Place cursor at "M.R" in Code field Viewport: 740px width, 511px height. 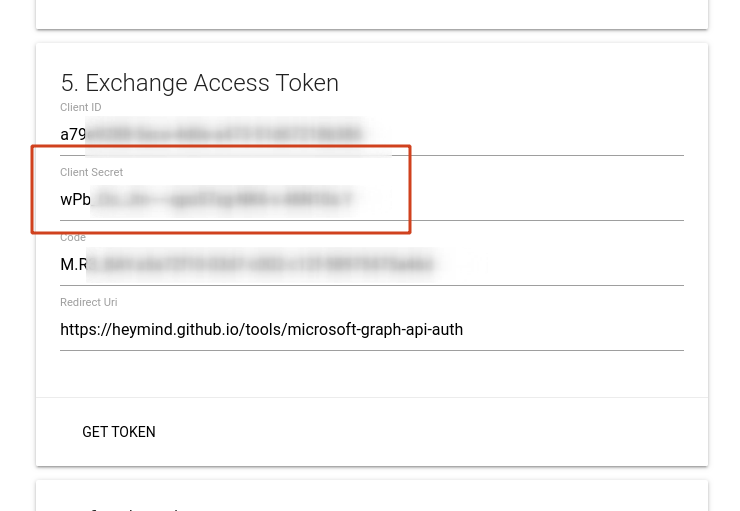(x=74, y=265)
